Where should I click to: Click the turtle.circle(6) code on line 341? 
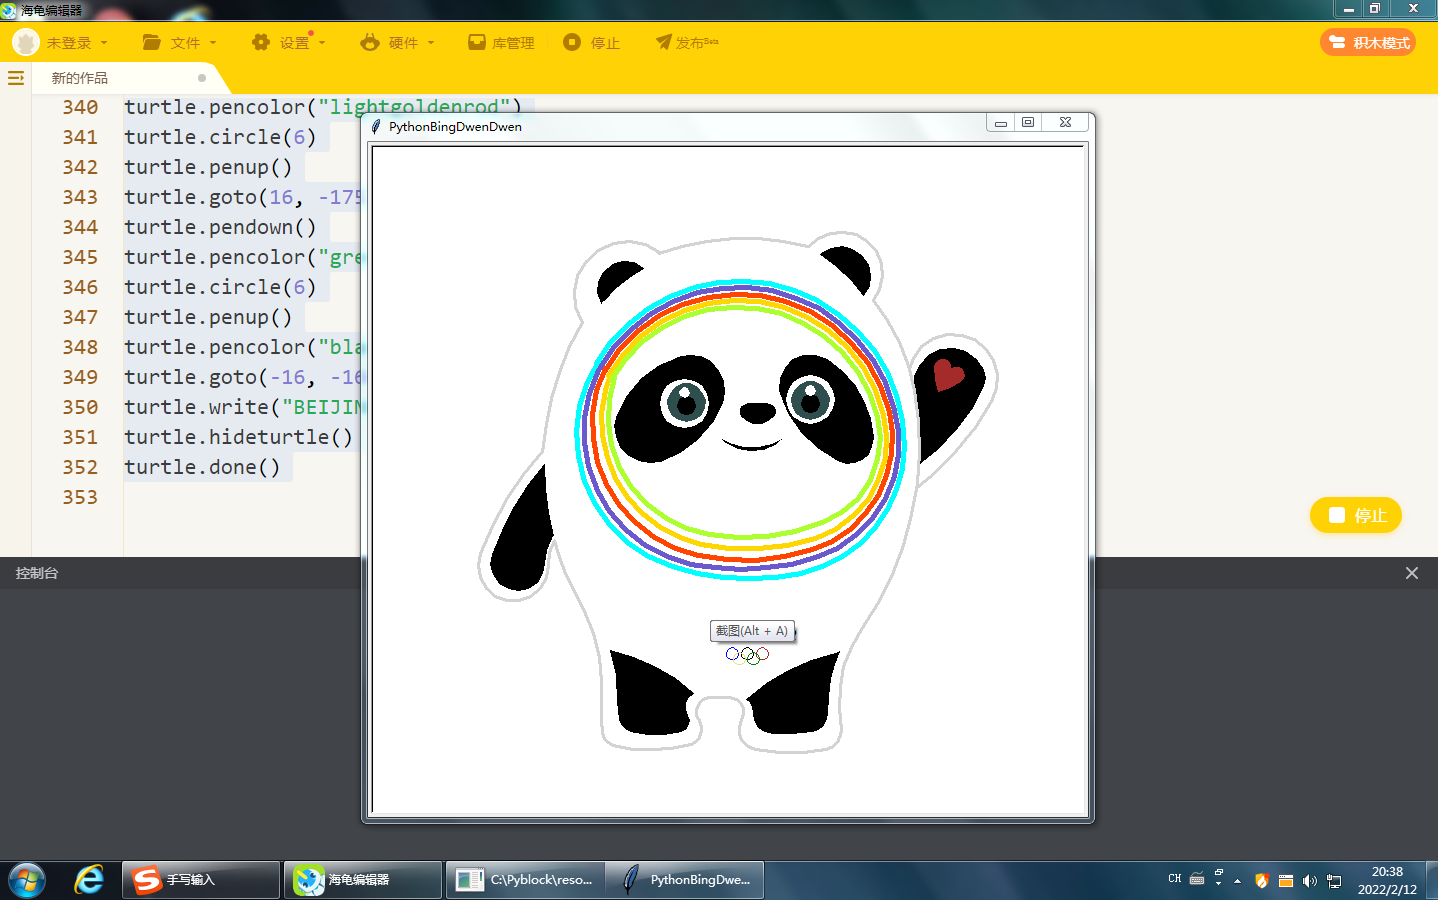point(220,137)
